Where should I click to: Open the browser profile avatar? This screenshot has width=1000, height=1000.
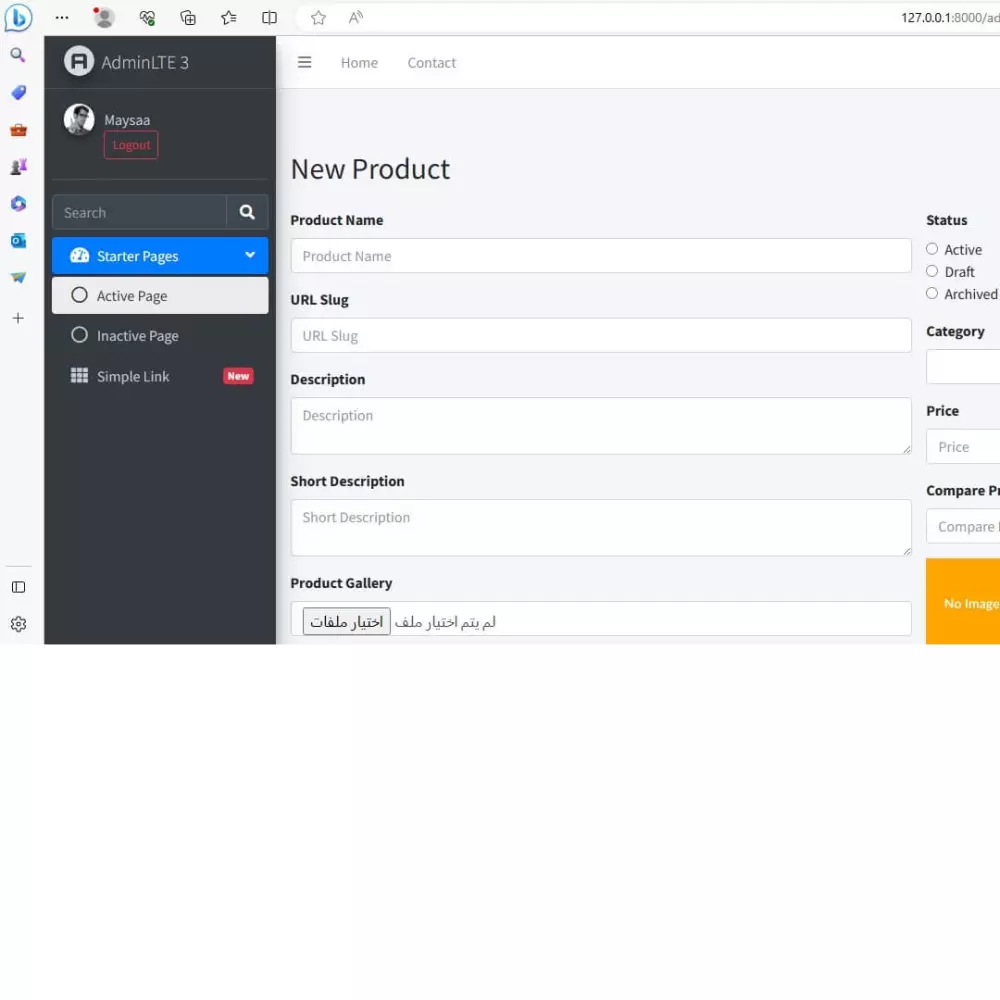[x=103, y=18]
